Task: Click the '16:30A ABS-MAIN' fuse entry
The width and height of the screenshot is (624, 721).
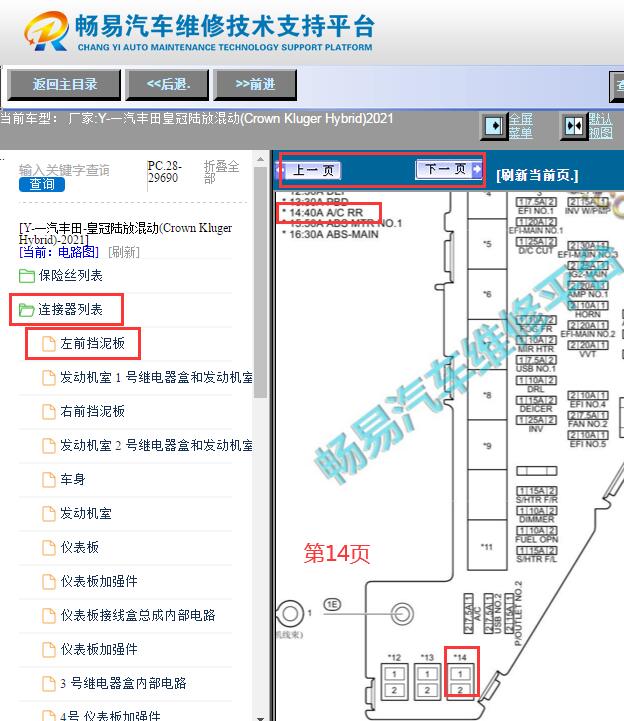Action: tap(334, 235)
